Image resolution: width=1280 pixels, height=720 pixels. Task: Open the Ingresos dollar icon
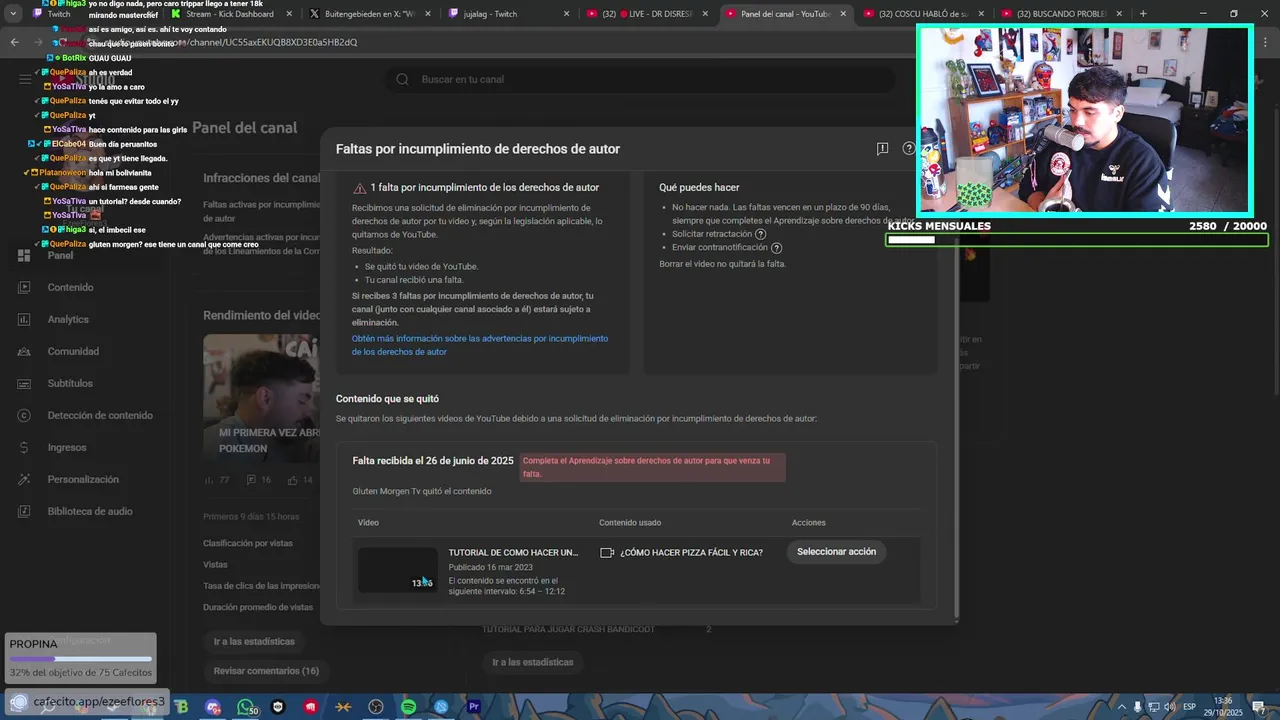pyautogui.click(x=24, y=447)
